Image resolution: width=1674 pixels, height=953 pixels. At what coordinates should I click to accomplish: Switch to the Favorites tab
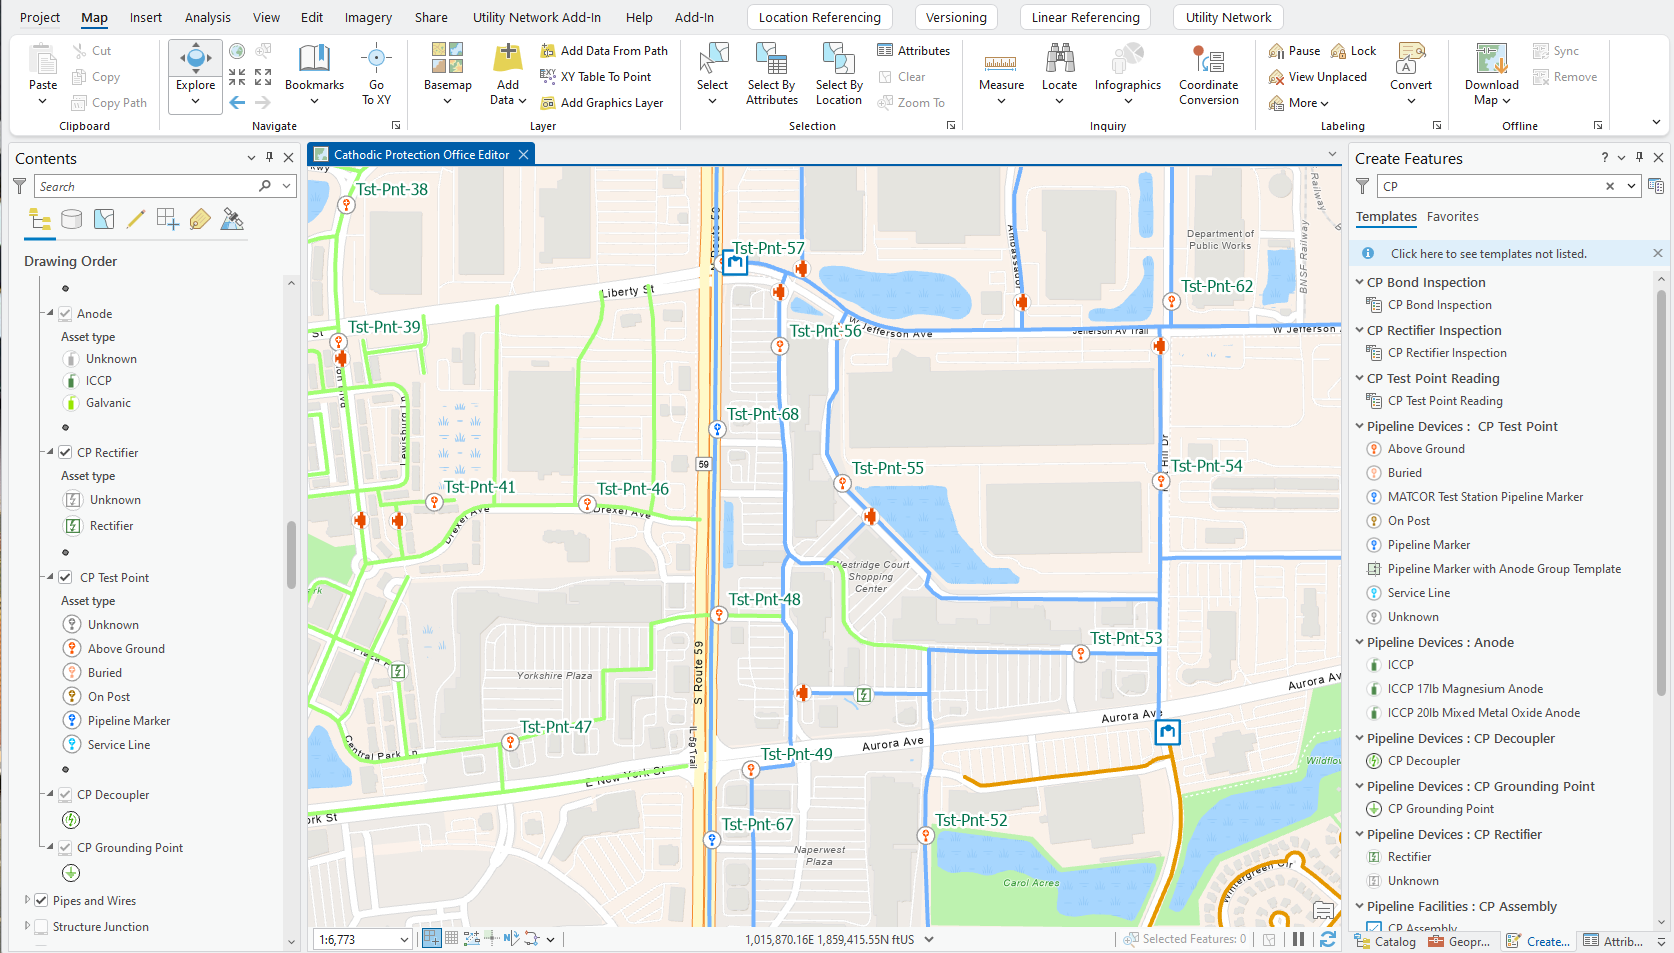point(1452,216)
